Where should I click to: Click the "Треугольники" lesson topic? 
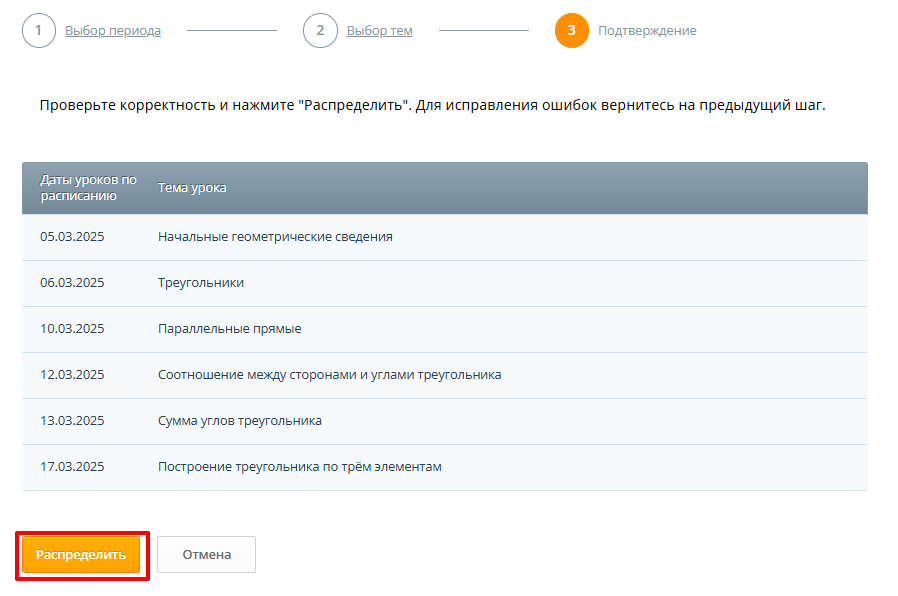(201, 283)
